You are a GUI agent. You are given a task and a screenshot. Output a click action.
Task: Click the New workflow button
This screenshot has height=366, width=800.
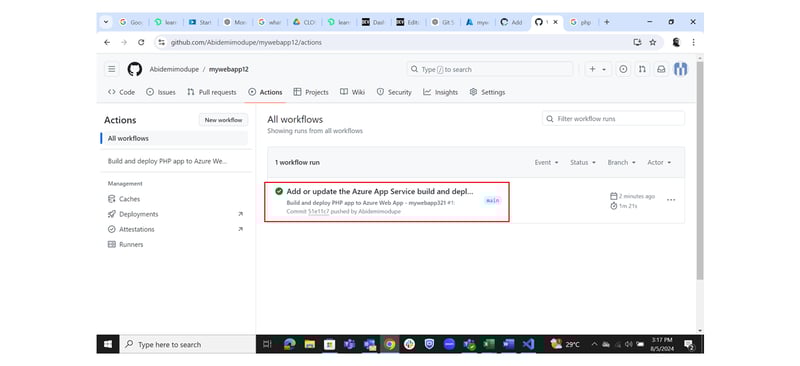(x=223, y=120)
